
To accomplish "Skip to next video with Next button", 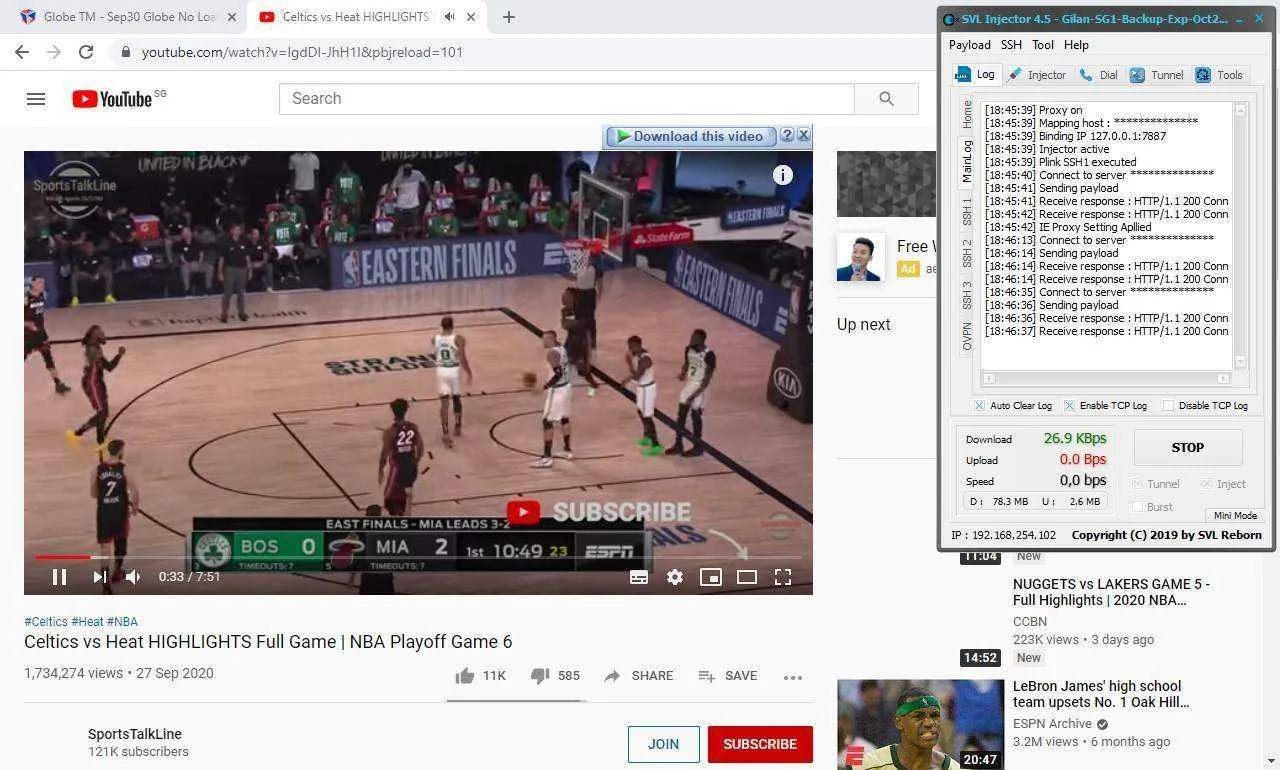I will (99, 577).
